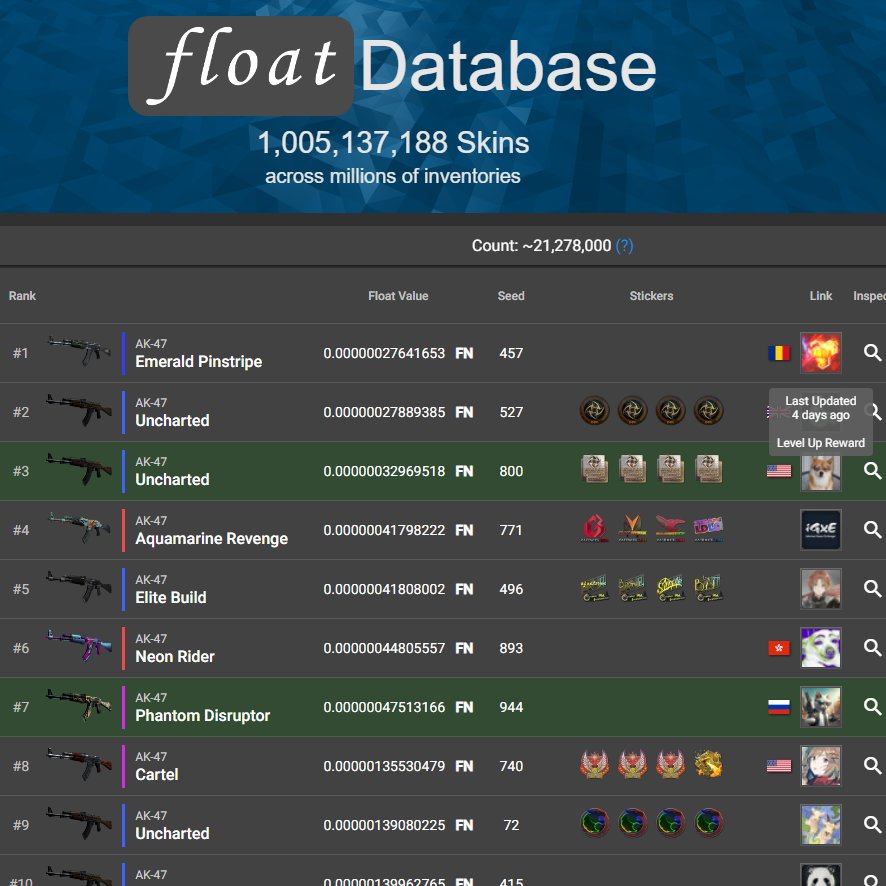Inspect the Emerald Pinstripe skin via magnifier
886x886 pixels.
(872, 353)
